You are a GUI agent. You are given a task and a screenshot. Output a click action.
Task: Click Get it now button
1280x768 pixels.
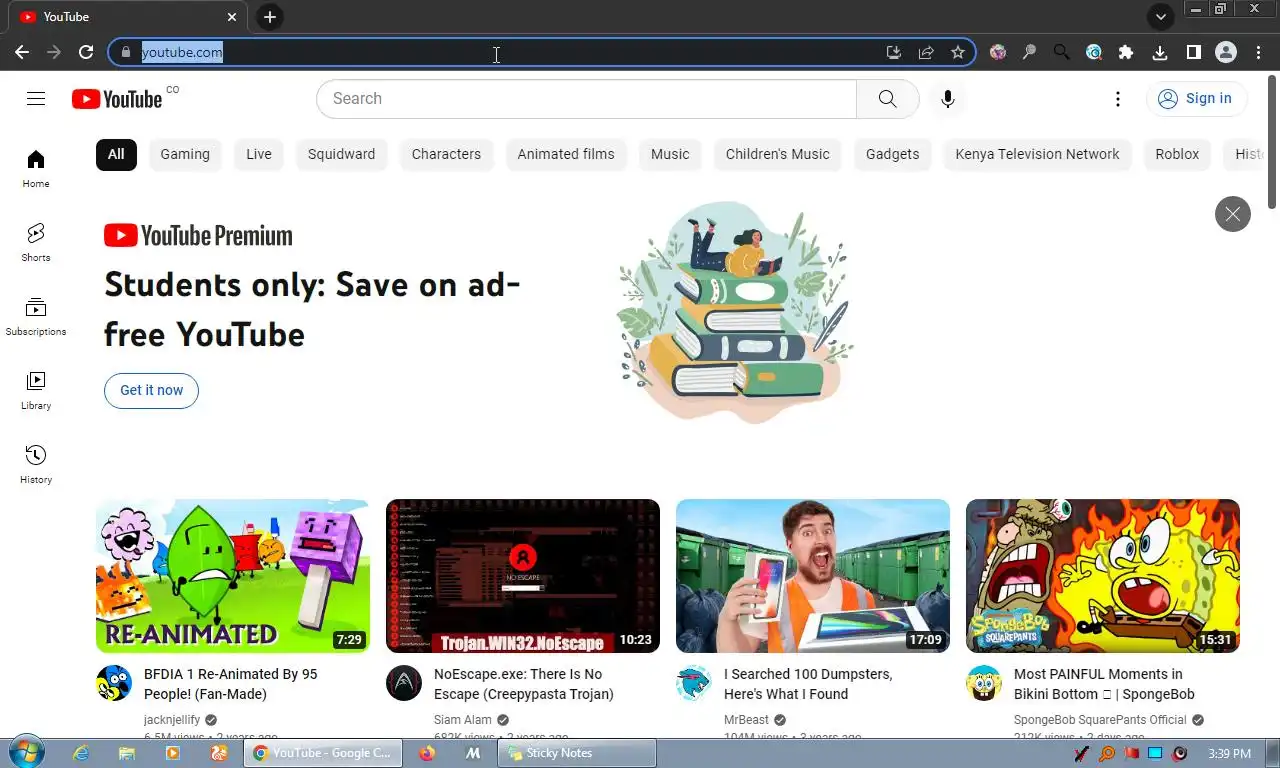pos(151,390)
